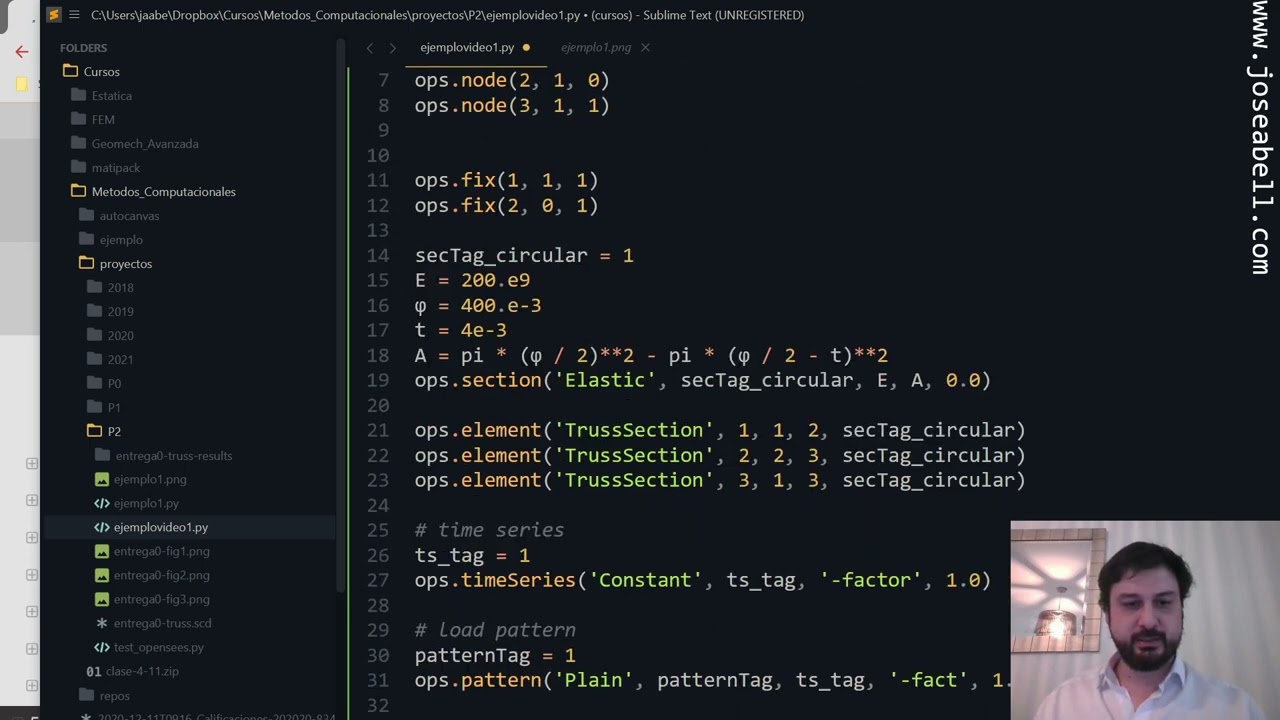The image size is (1280, 720).
Task: Click the folder icon beside 2018
Action: coord(94,288)
